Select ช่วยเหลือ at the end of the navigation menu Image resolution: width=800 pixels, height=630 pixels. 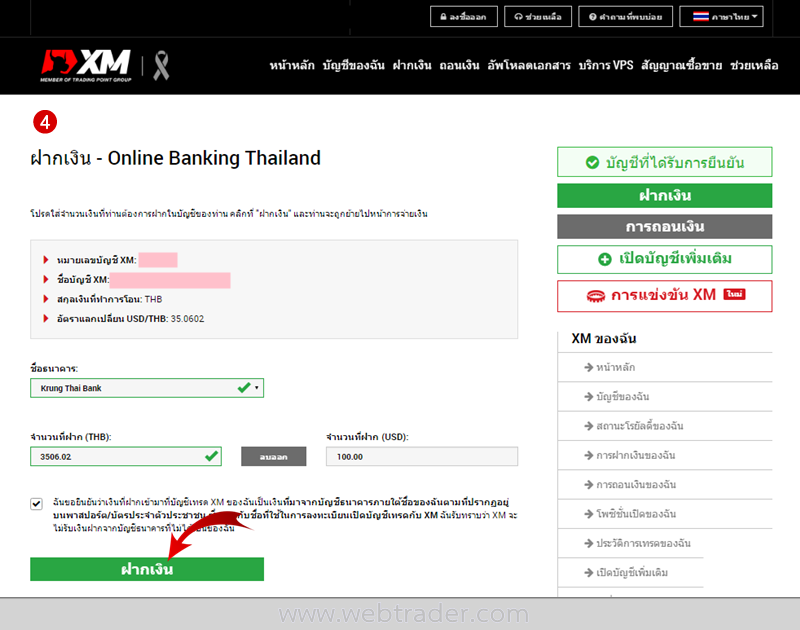pos(754,66)
